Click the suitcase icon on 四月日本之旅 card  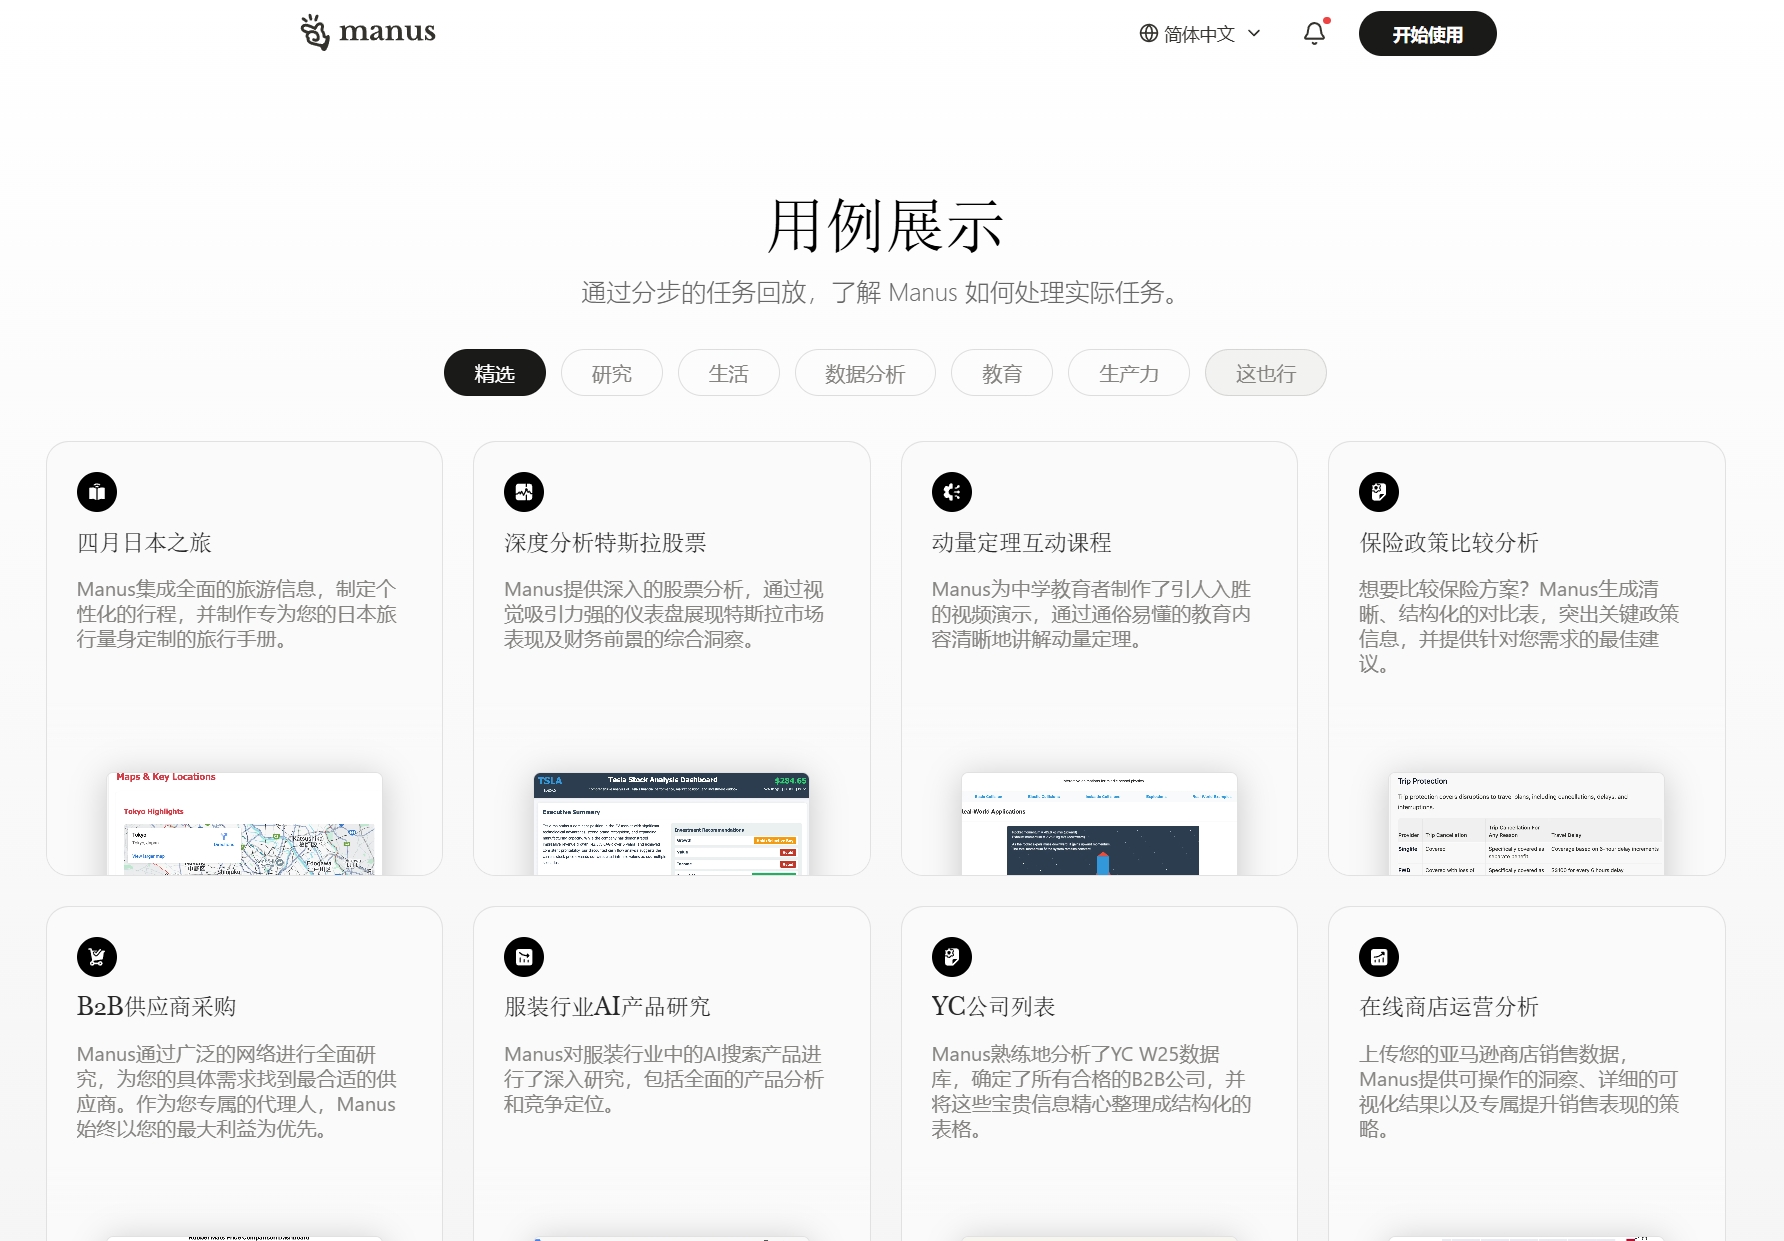click(97, 492)
